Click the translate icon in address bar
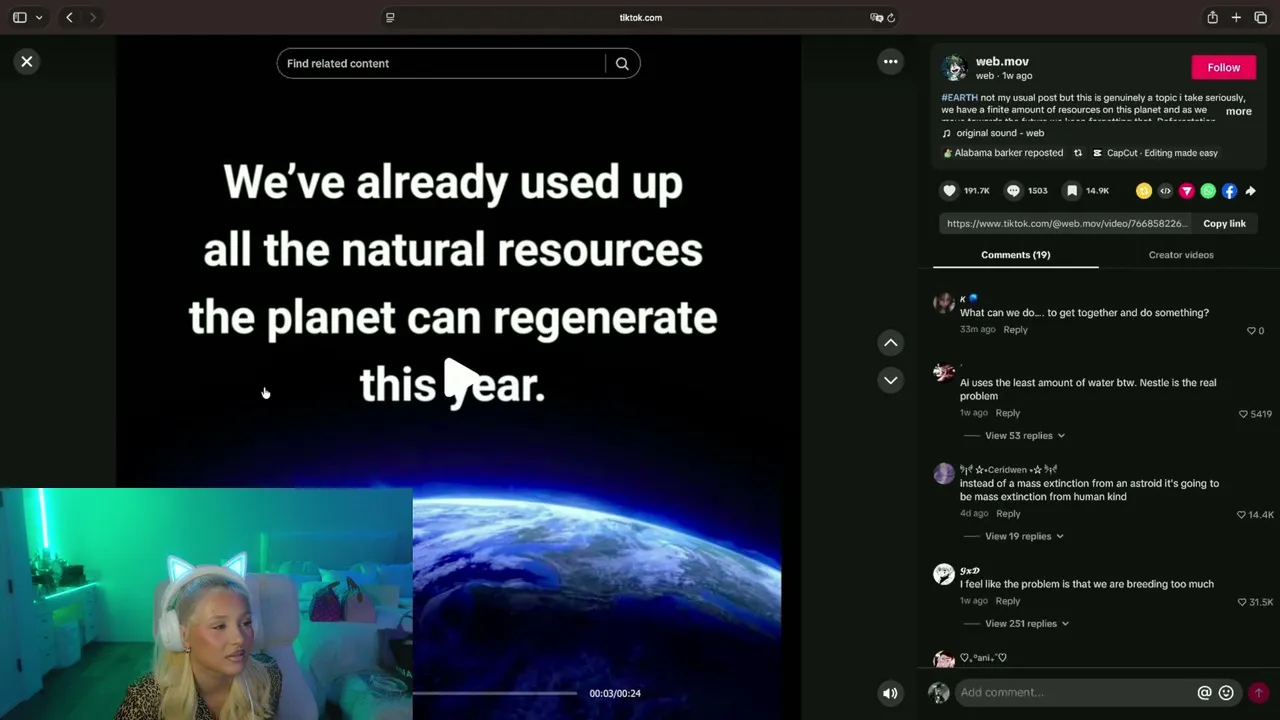The image size is (1280, 720). pyautogui.click(x=876, y=18)
